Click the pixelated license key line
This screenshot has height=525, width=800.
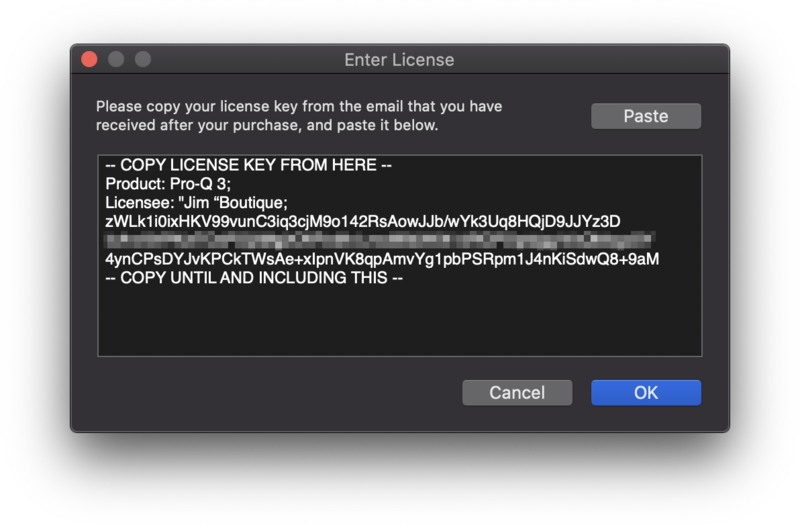pyautogui.click(x=380, y=240)
